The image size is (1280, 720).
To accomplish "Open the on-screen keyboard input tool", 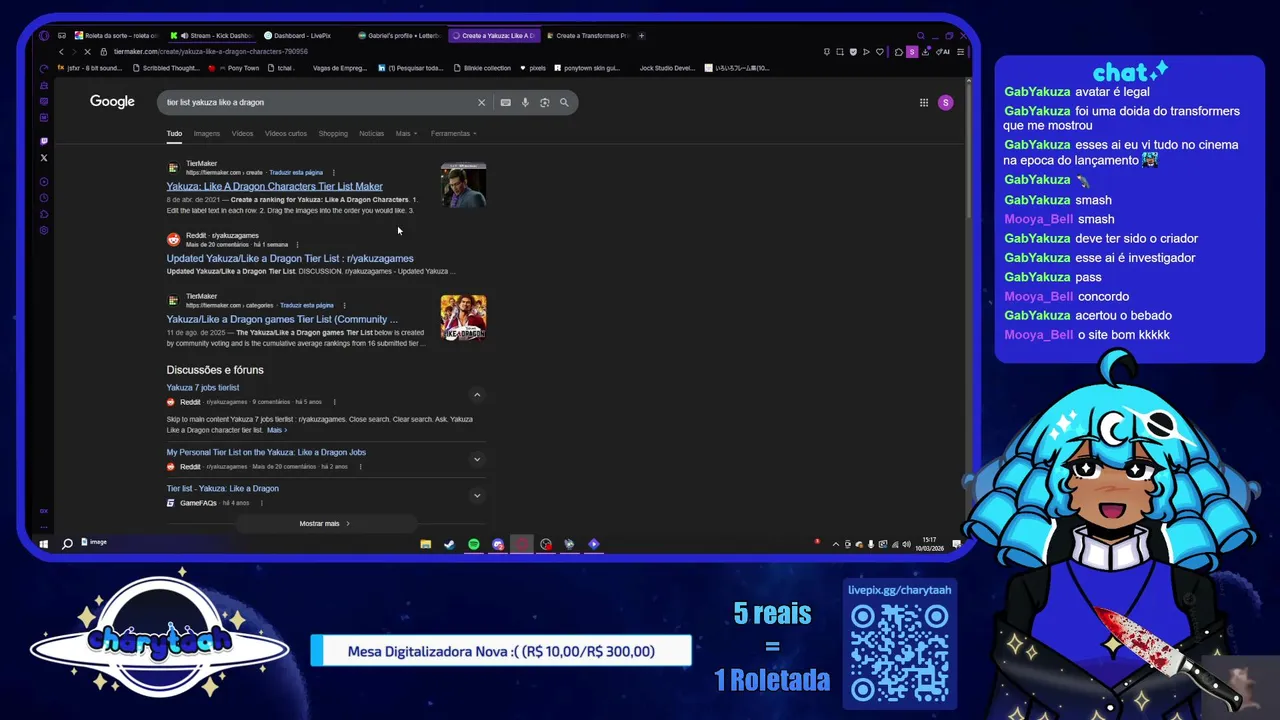I will [505, 102].
